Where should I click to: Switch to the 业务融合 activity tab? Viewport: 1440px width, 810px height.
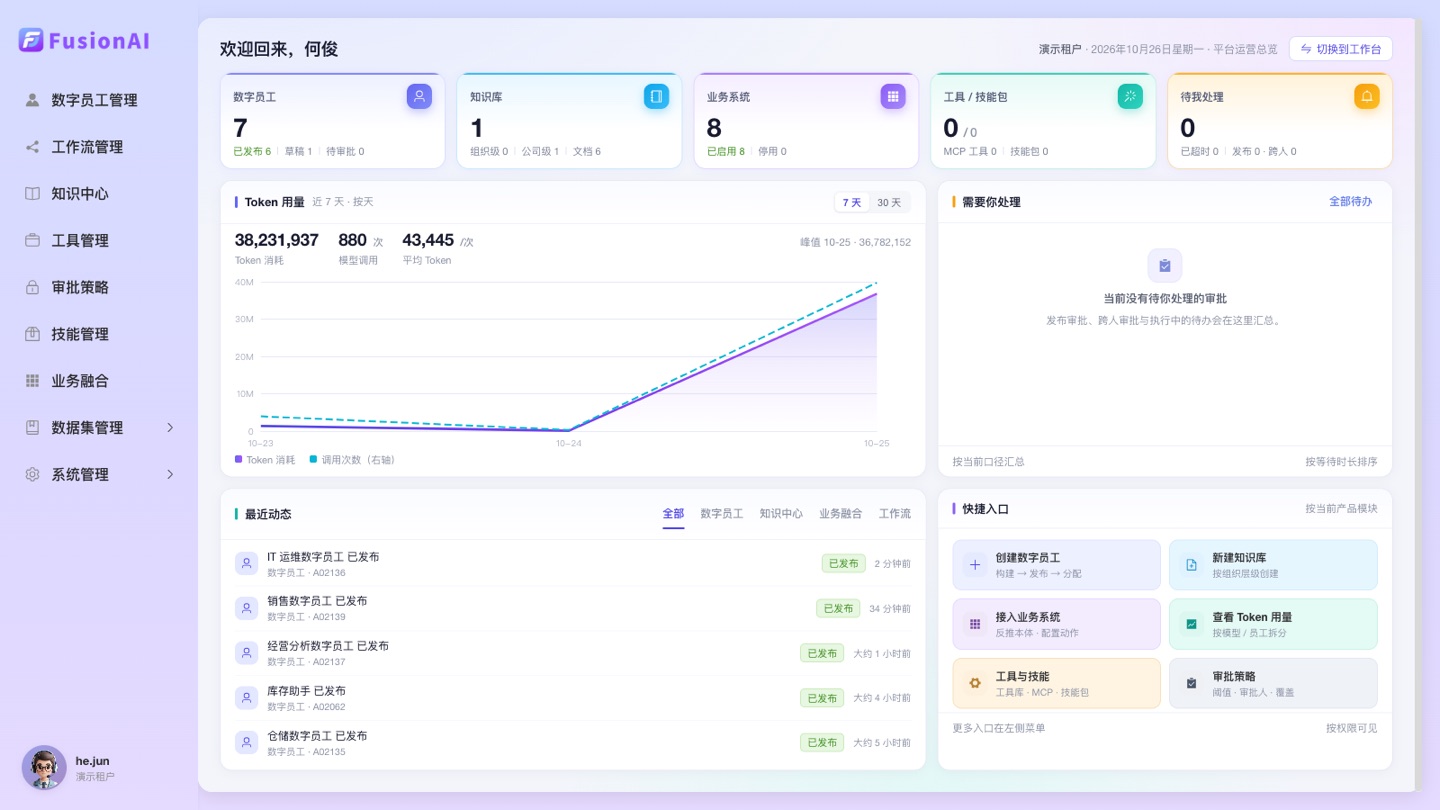840,514
